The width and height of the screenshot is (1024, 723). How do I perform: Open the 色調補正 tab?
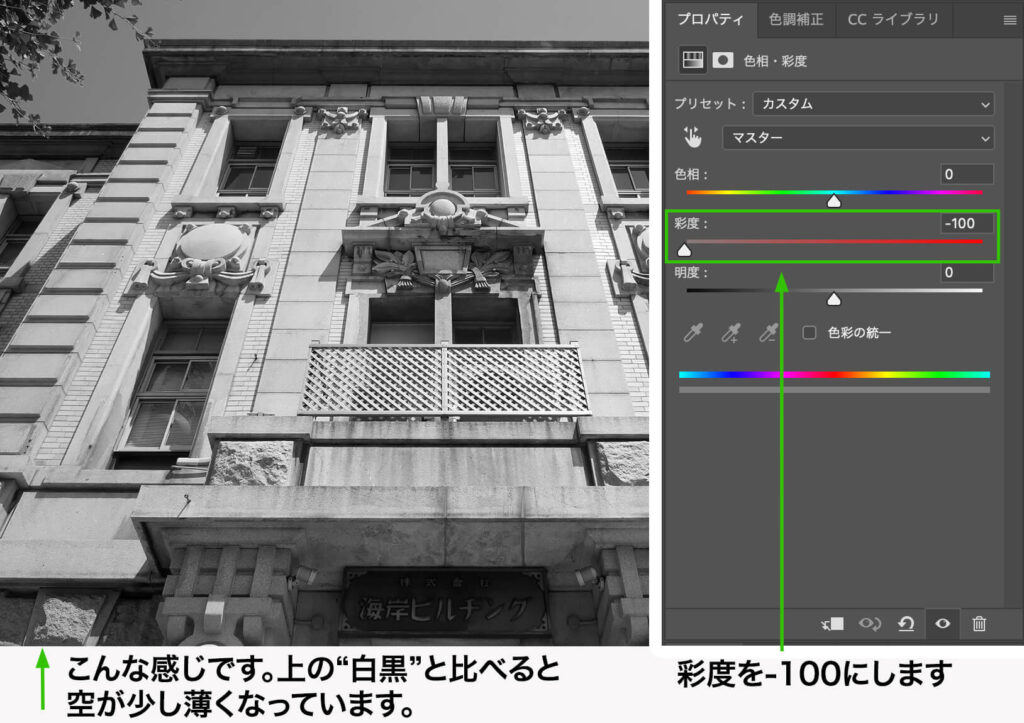click(796, 20)
